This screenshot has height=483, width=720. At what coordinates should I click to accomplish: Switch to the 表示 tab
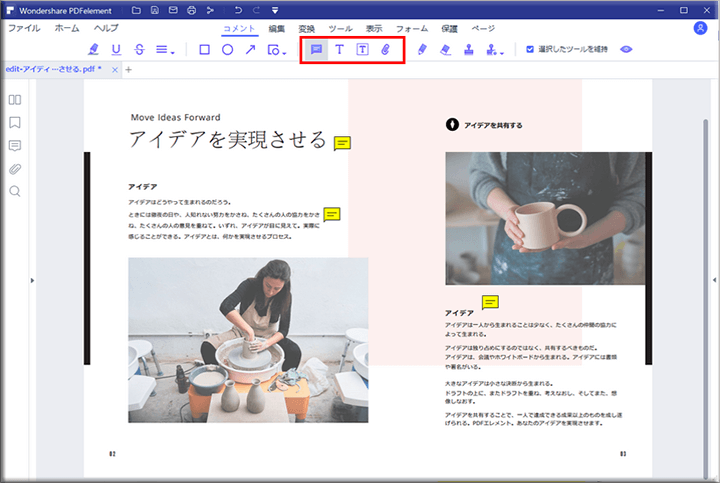374,28
